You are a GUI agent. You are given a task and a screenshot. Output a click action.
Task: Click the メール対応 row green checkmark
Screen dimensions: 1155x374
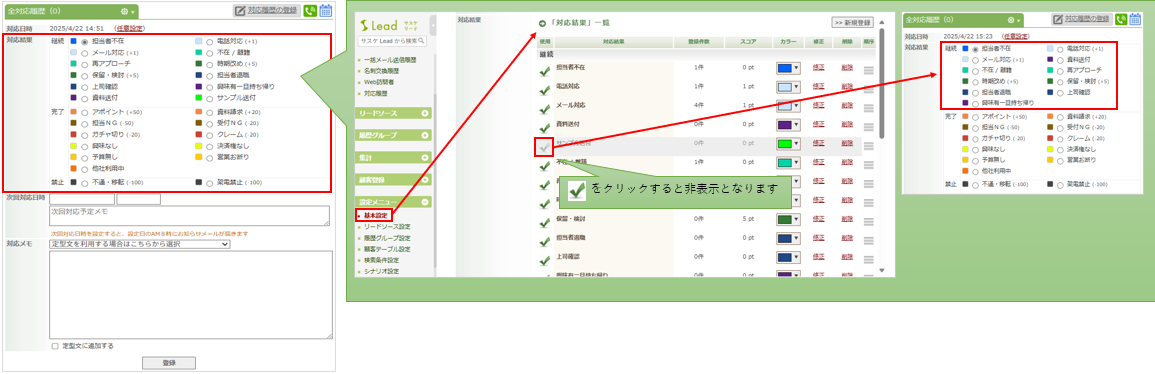[544, 109]
